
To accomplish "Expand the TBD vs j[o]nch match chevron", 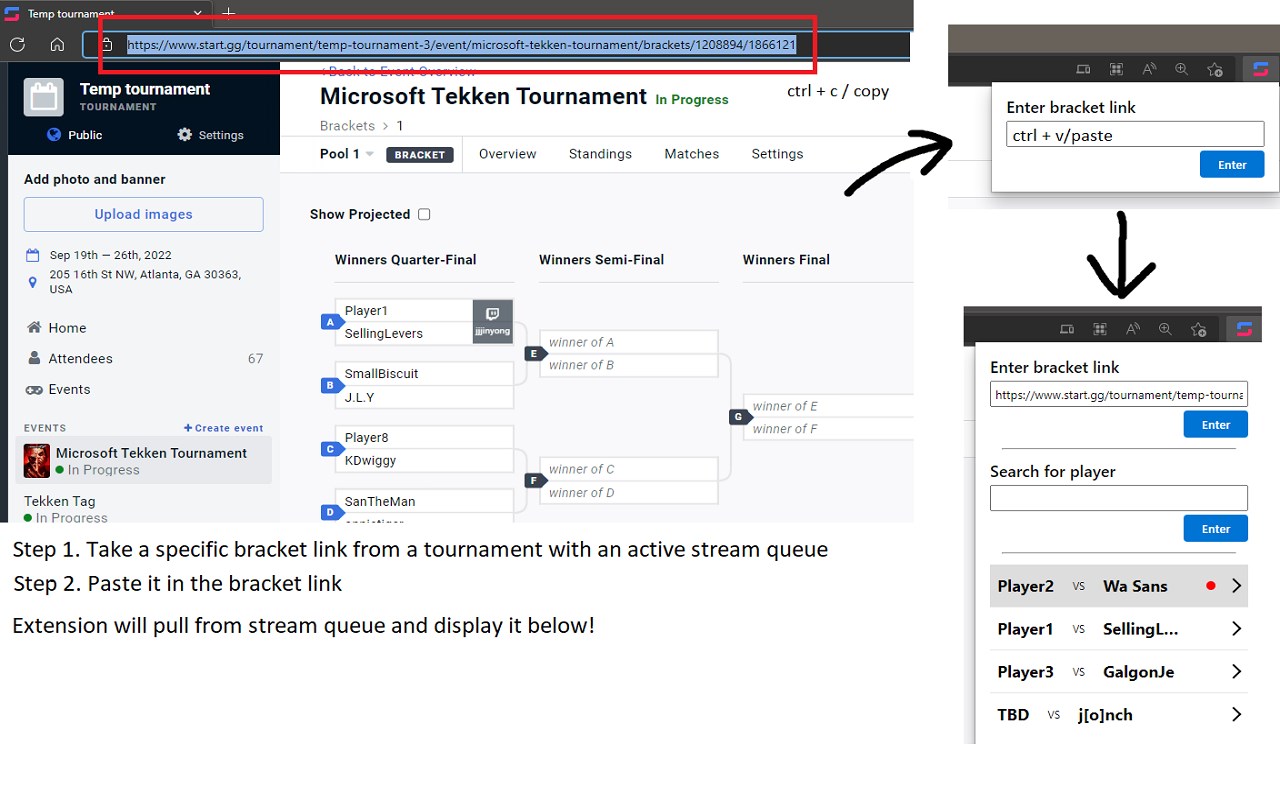I will (1237, 714).
